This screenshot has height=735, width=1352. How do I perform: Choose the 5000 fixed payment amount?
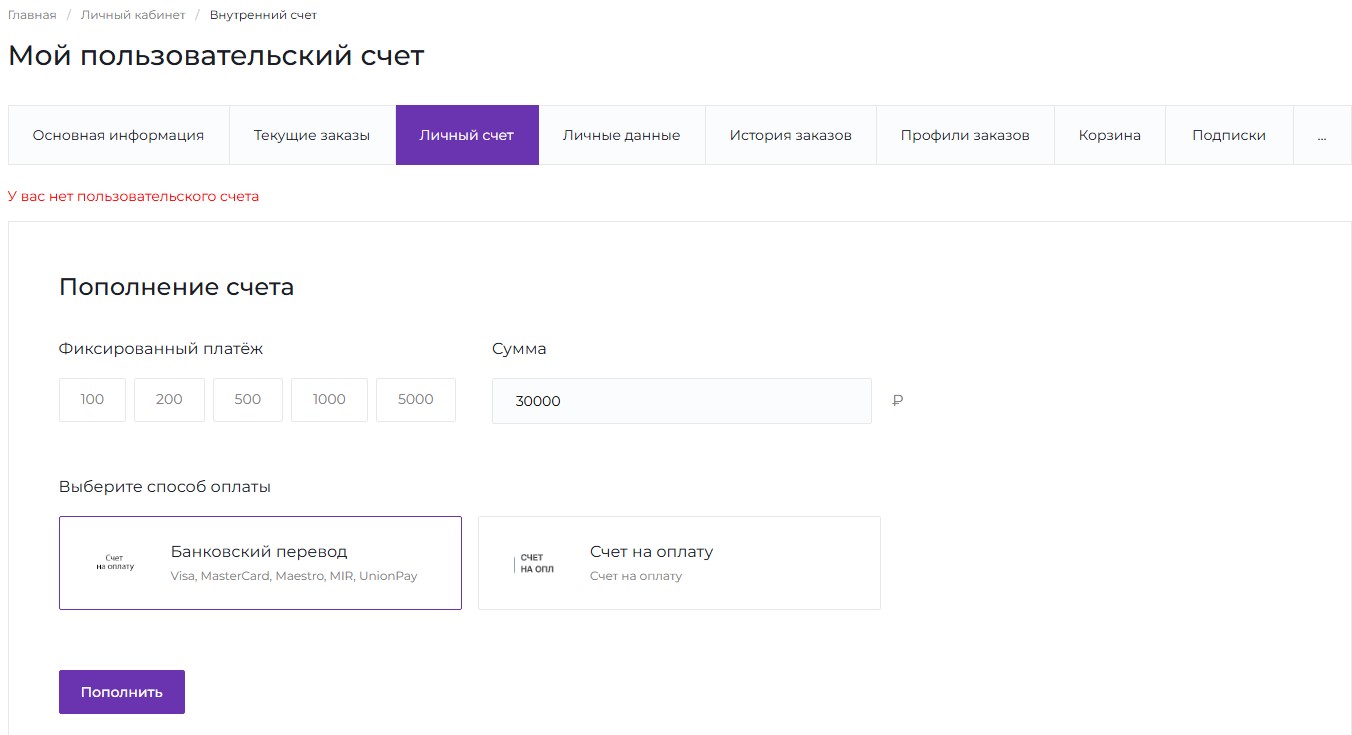(415, 400)
